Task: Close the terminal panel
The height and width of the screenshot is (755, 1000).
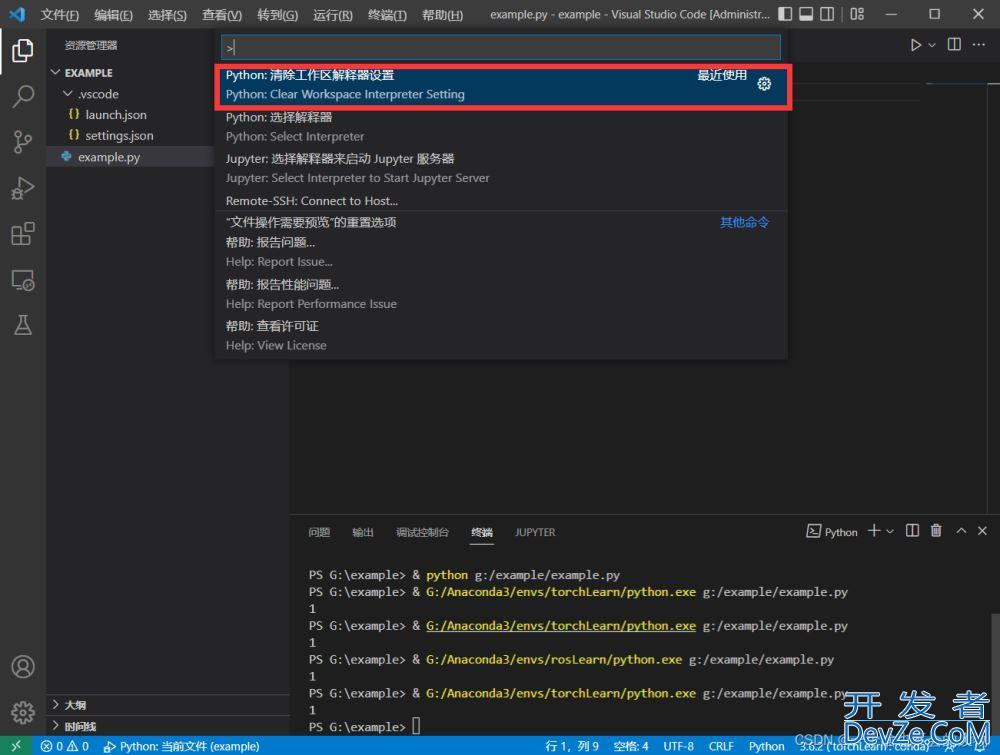Action: 982,531
